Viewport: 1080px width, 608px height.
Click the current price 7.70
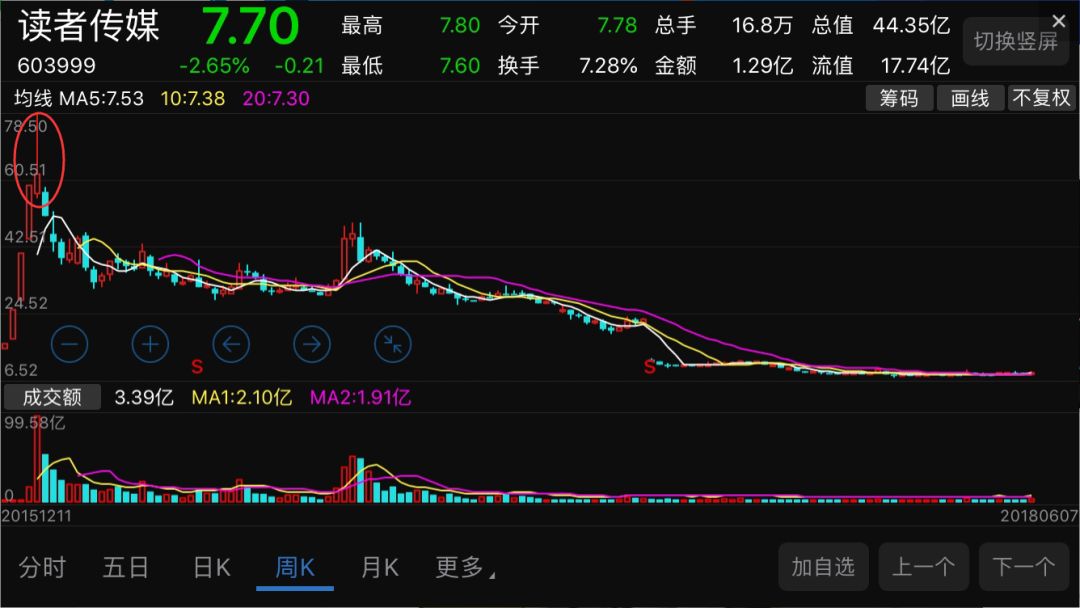pyautogui.click(x=250, y=27)
